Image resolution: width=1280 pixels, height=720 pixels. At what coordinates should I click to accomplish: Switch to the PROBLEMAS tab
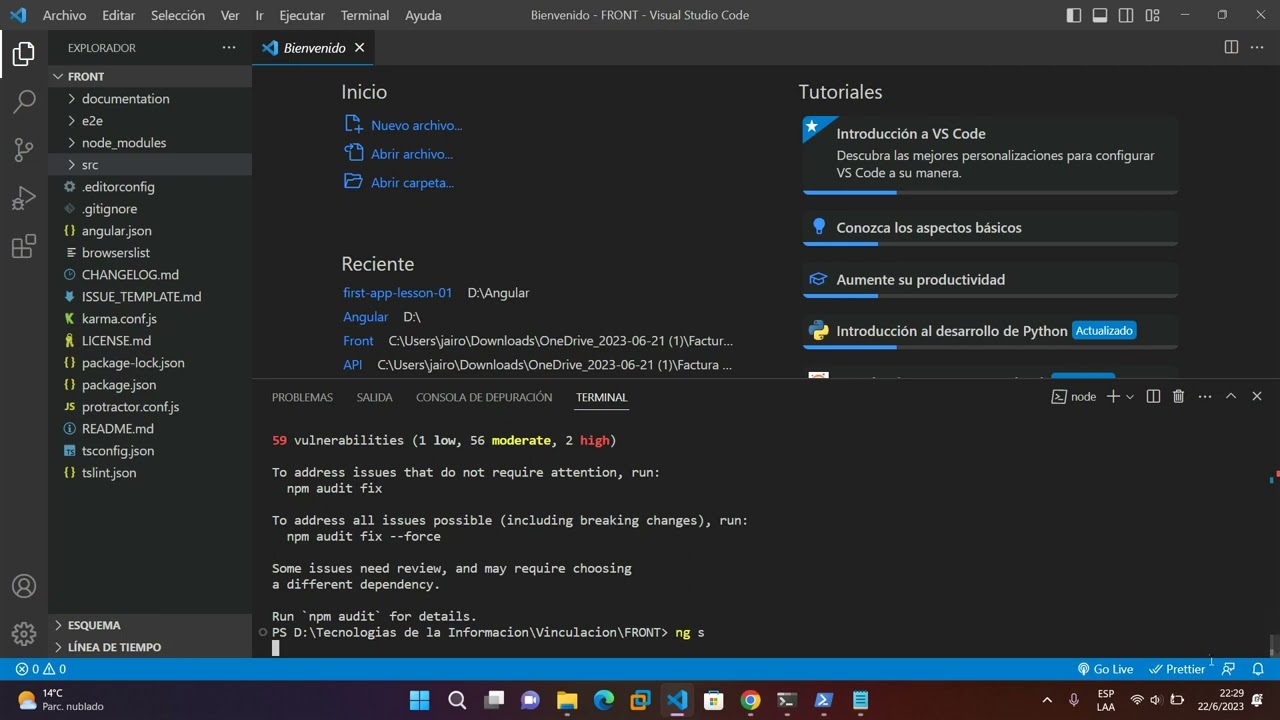(302, 397)
